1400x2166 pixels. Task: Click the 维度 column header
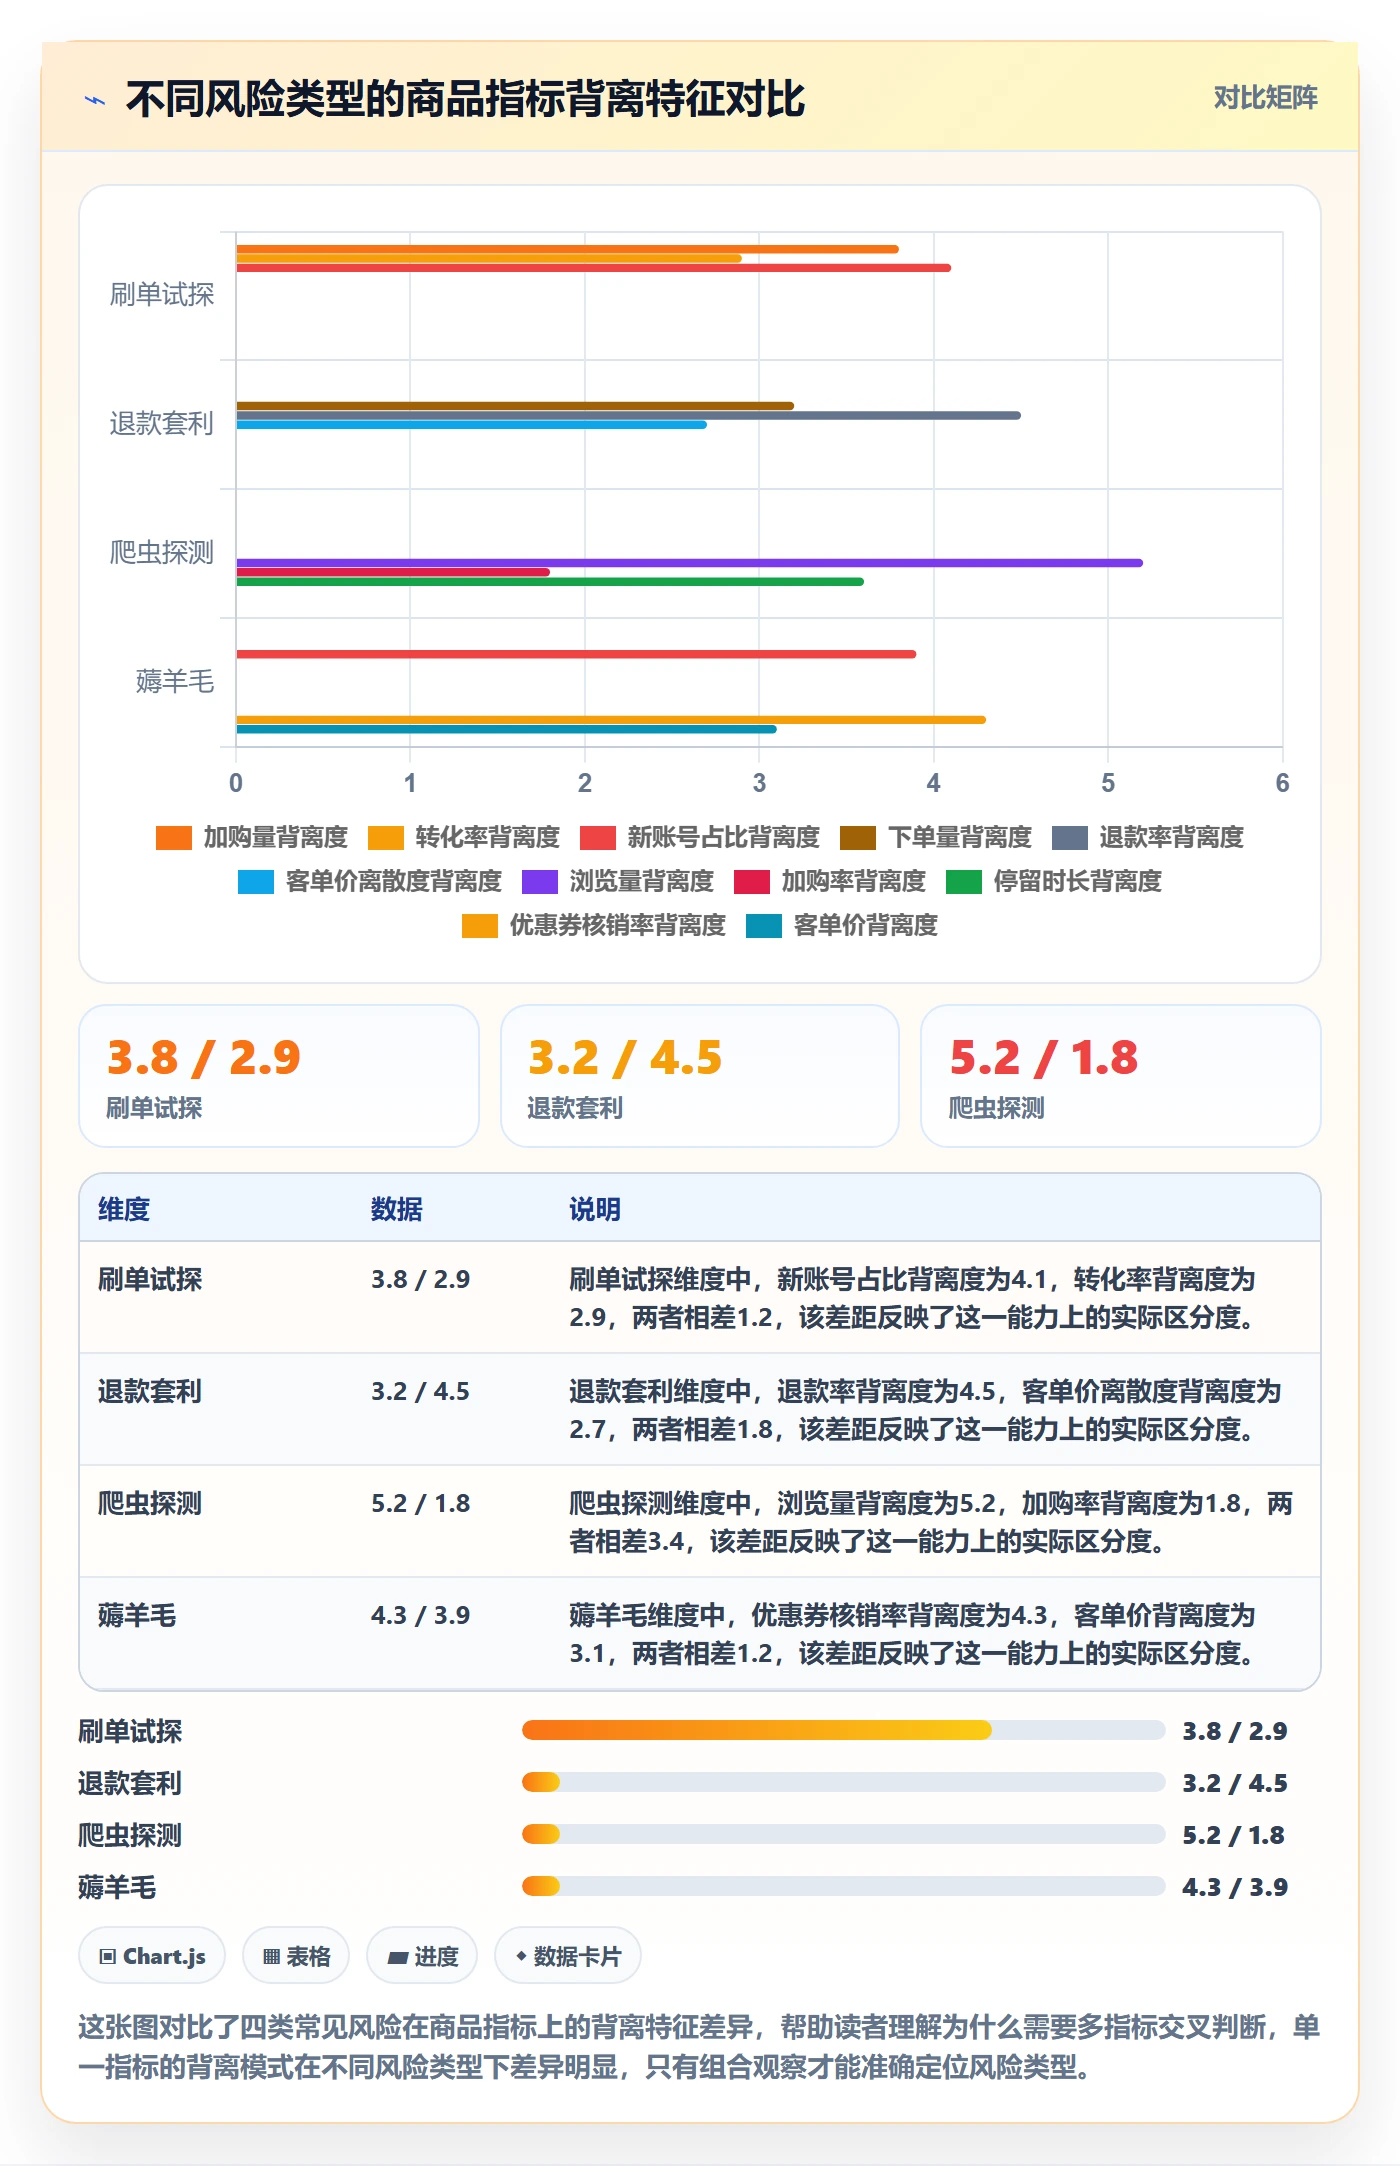pos(124,1209)
